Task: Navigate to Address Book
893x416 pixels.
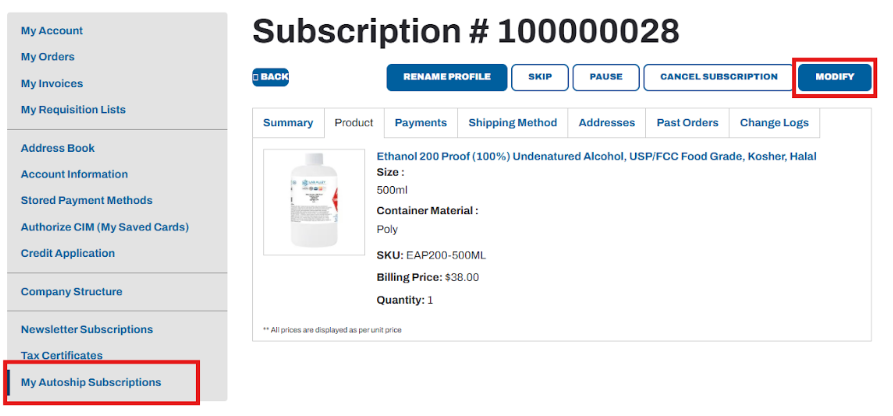Action: (58, 148)
